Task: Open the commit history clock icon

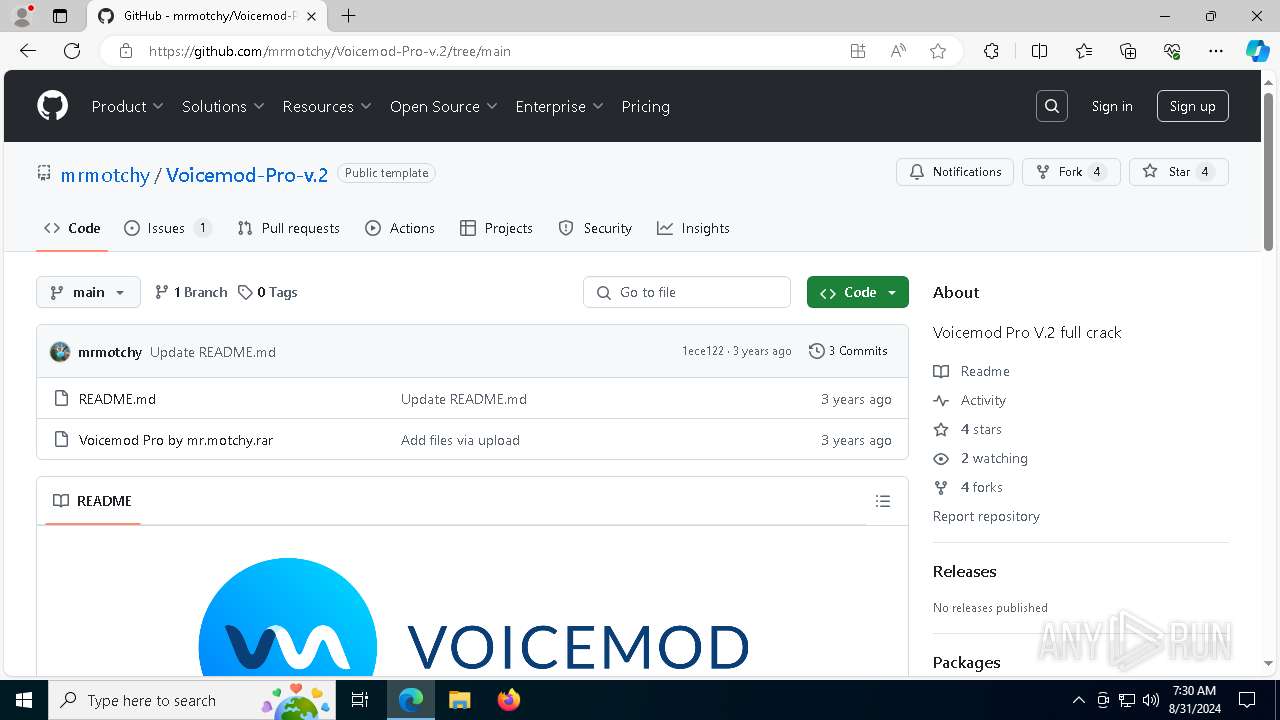Action: (817, 351)
